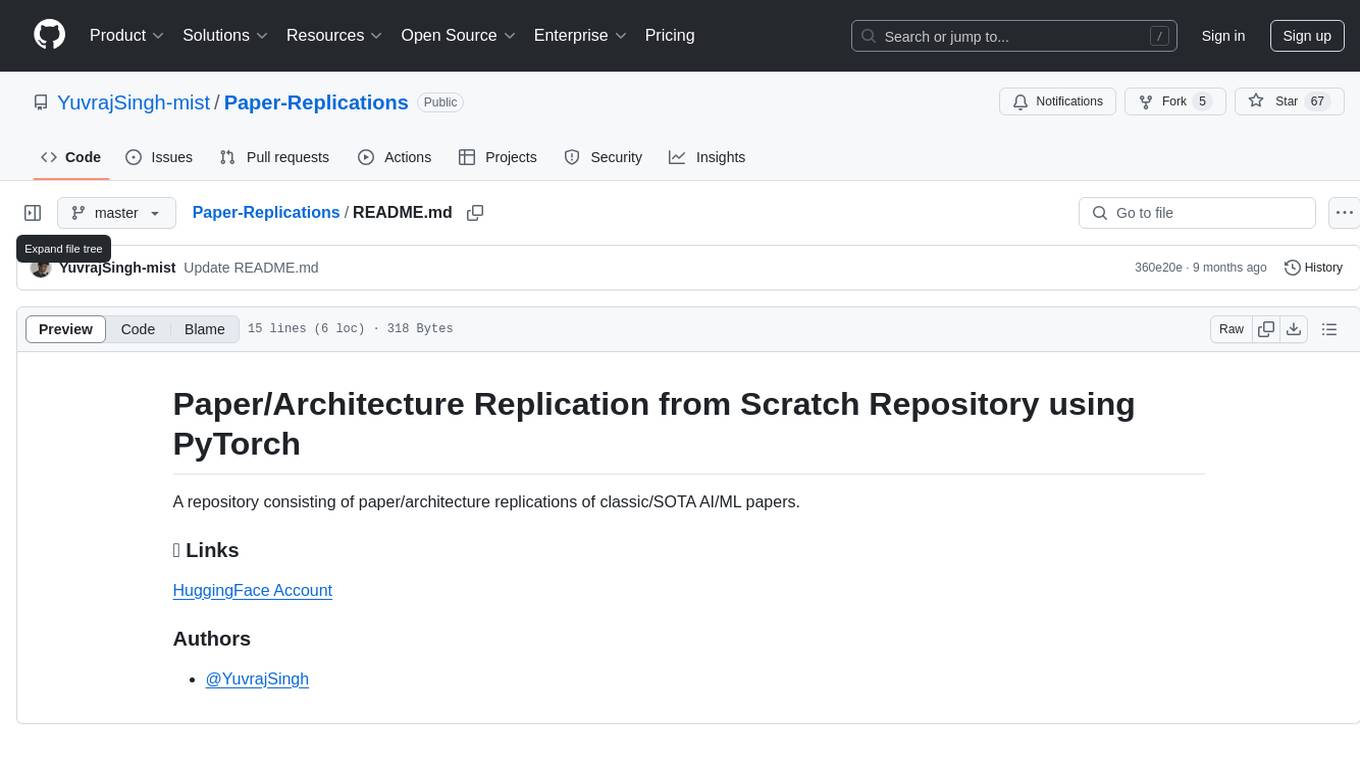Open the @YuvrajSingh author link
The height and width of the screenshot is (764, 1360).
click(257, 678)
